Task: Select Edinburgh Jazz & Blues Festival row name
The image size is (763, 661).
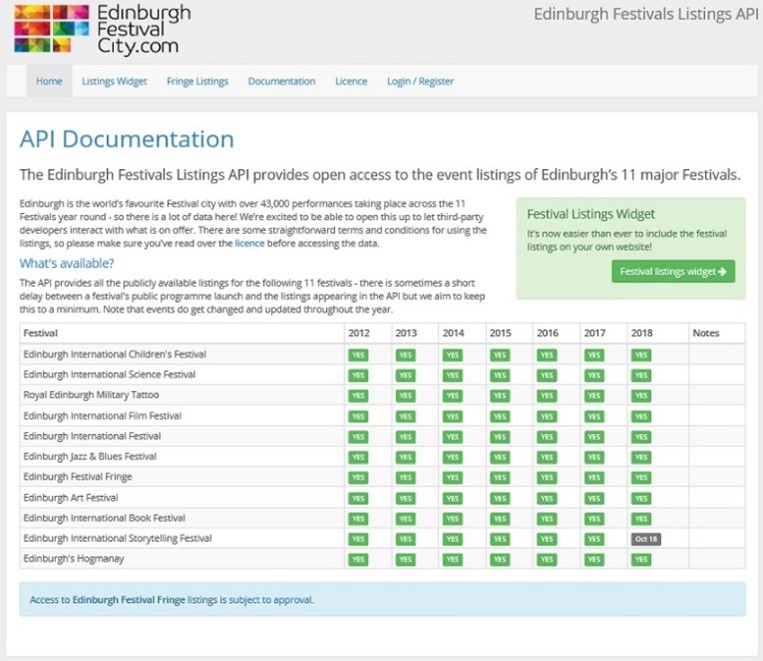Action: click(x=90, y=457)
